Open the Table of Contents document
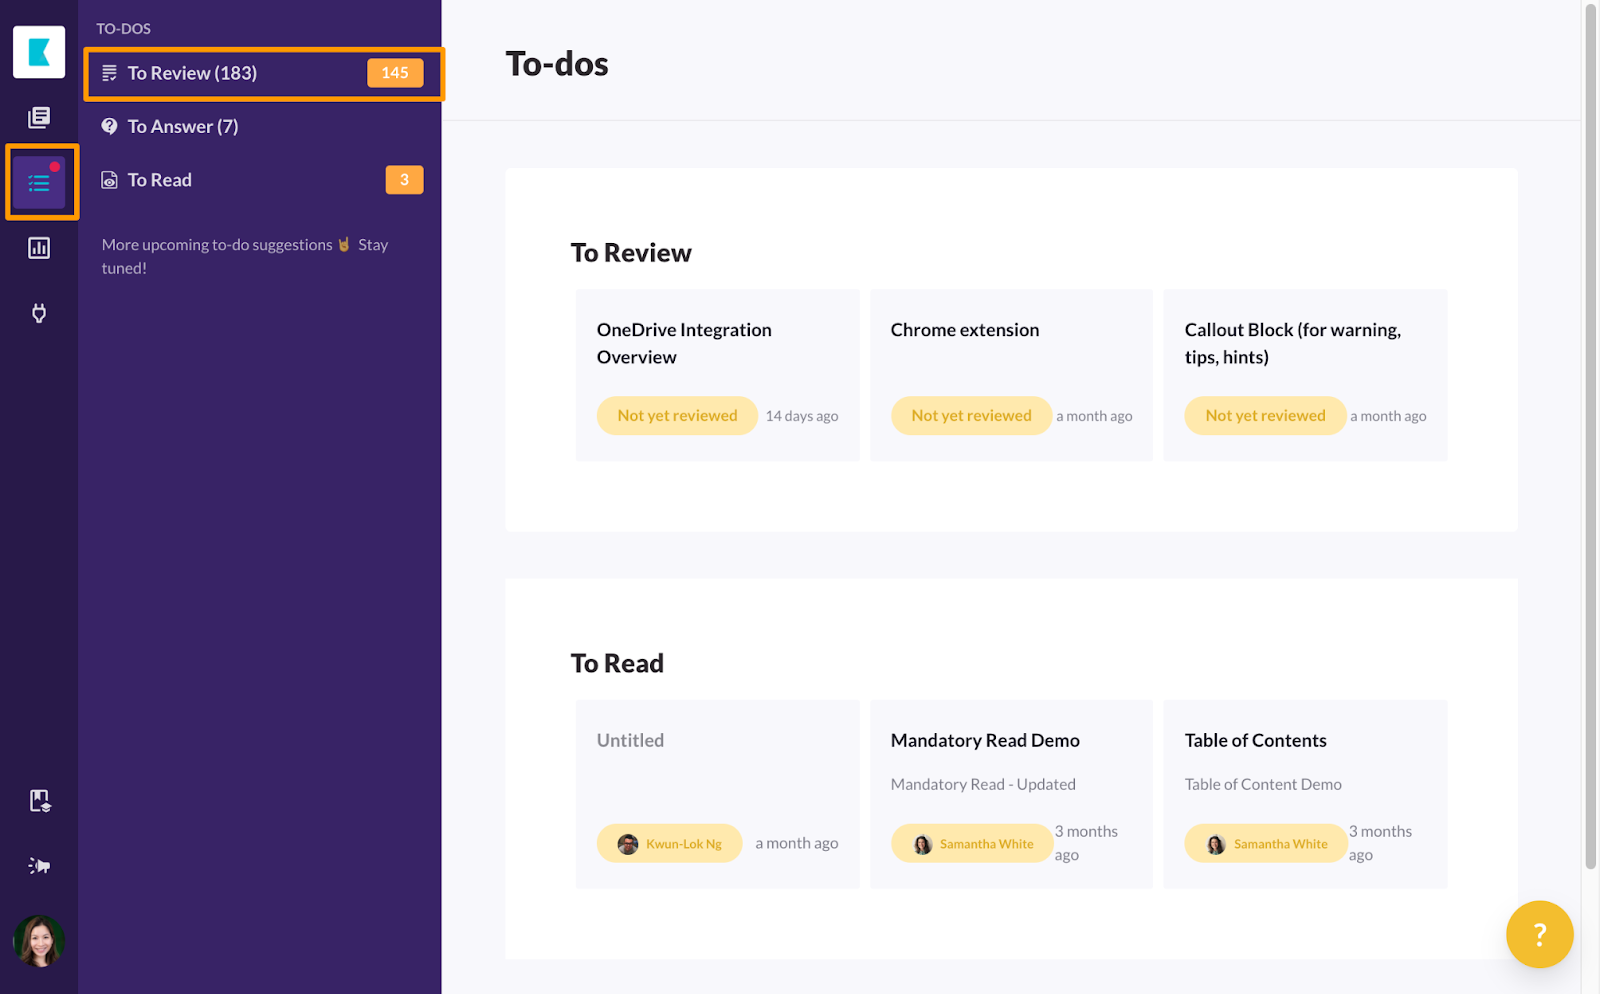 click(1255, 740)
